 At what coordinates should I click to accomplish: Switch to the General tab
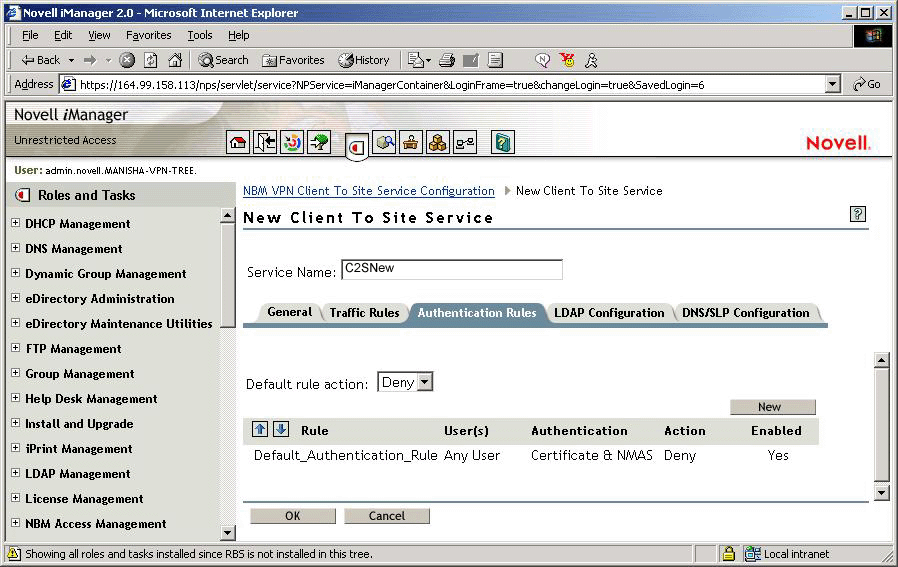(289, 312)
